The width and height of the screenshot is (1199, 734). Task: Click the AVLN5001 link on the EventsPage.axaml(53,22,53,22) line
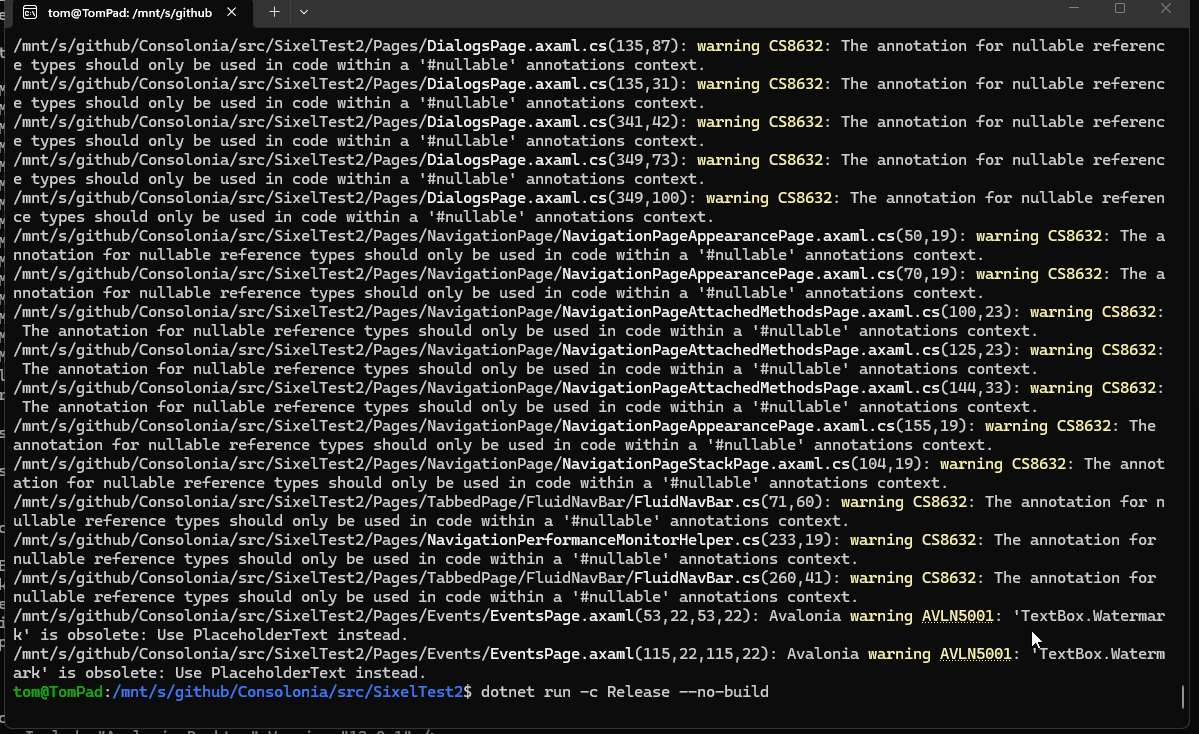[957, 616]
